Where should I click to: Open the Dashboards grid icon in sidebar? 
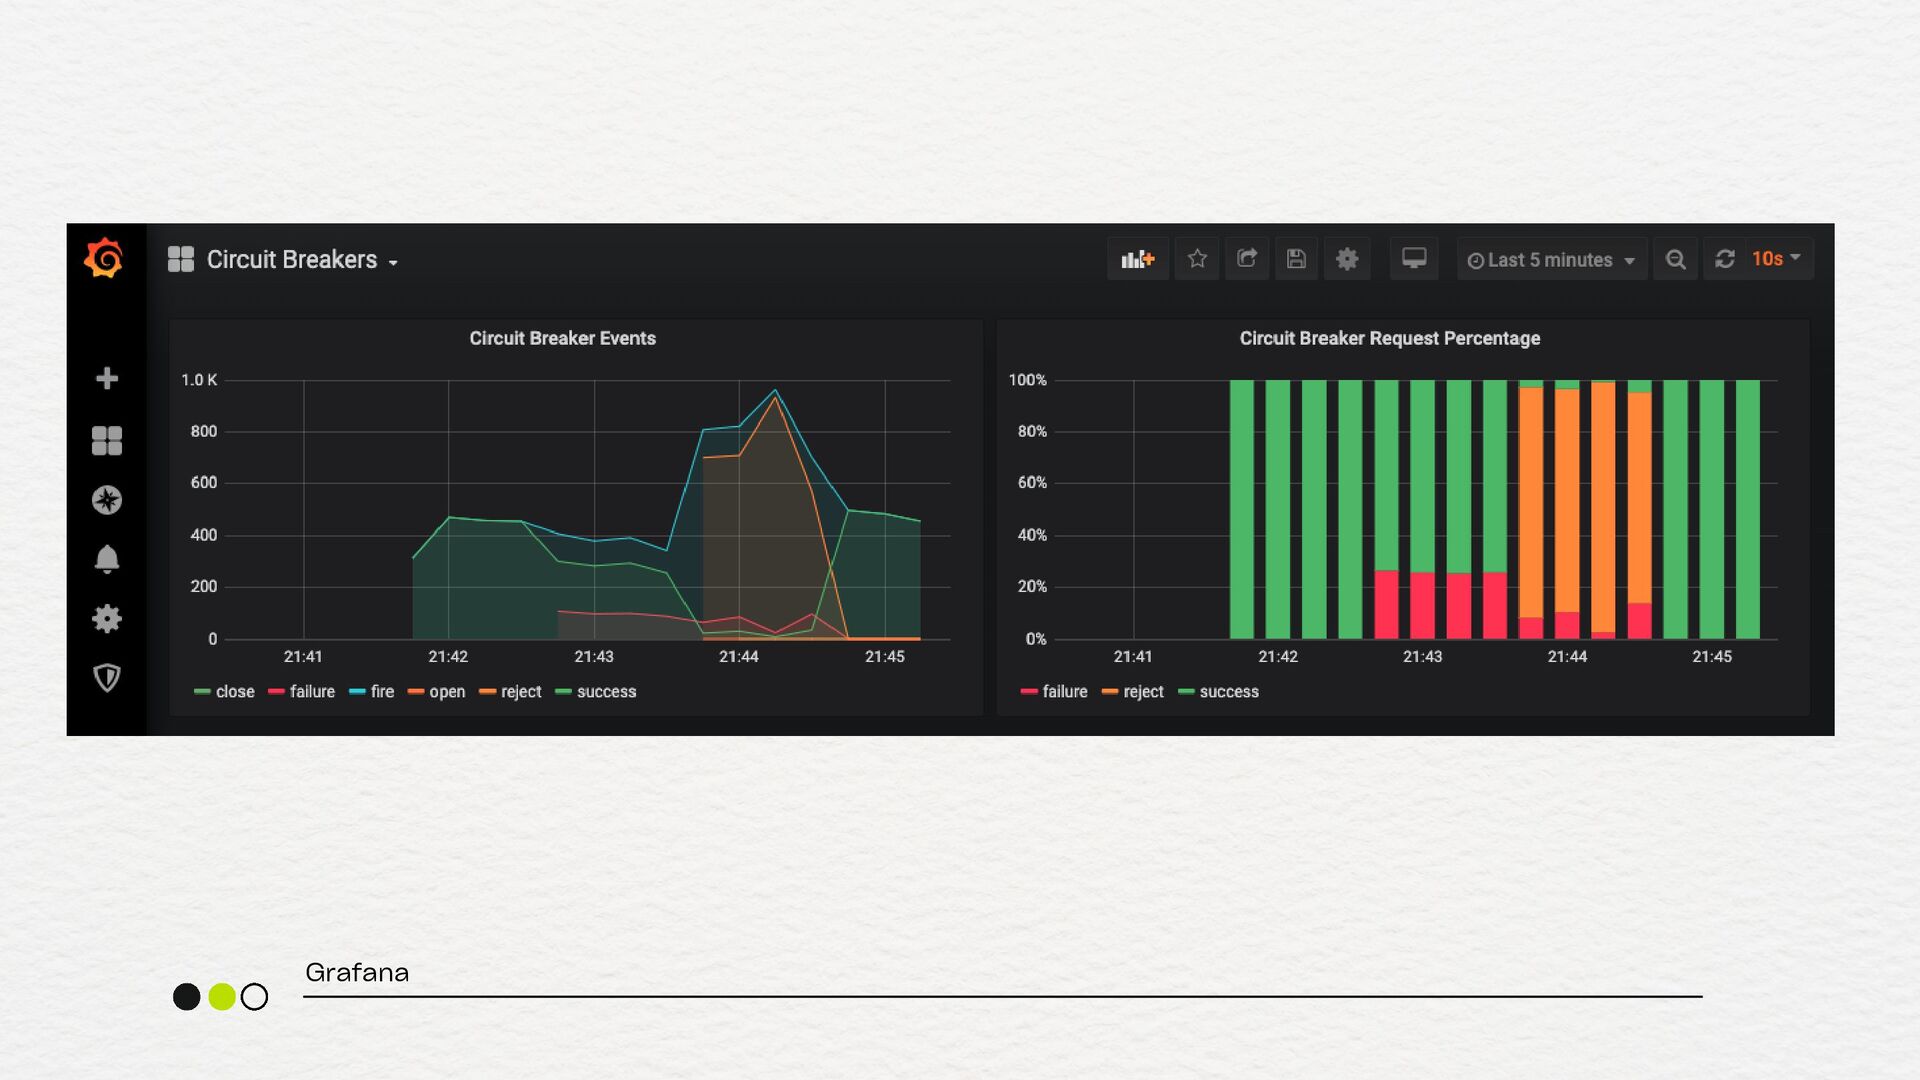coord(107,440)
